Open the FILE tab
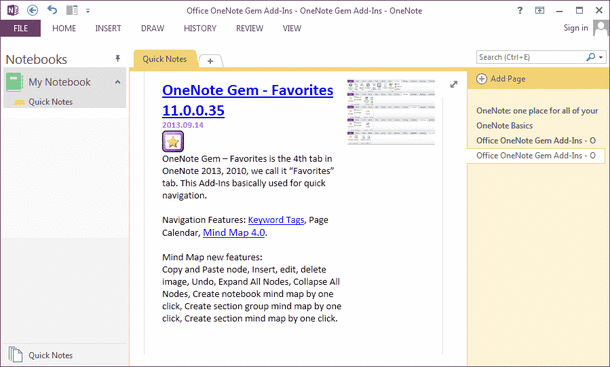This screenshot has height=367, width=610. click(21, 28)
